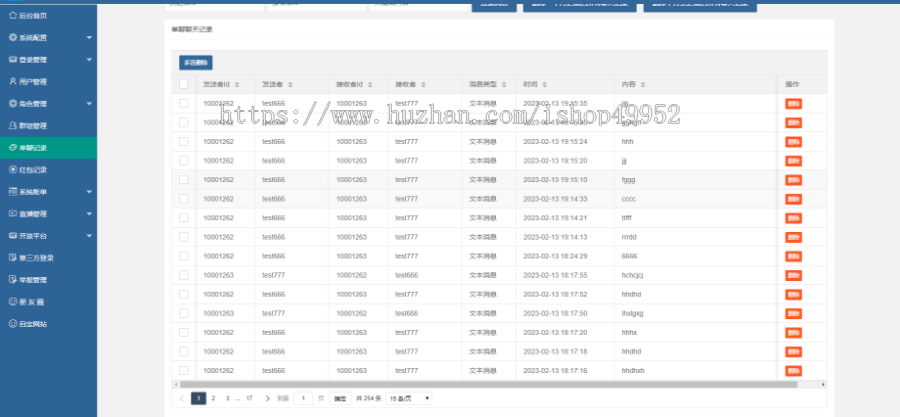Go to page 3
Screen dimensions: 900x417
coord(227,398)
